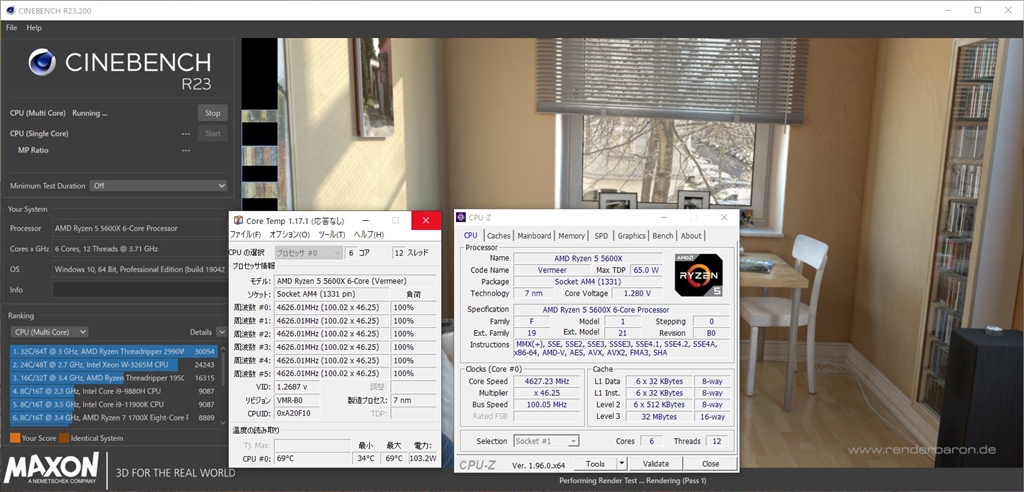The width and height of the screenshot is (1024, 492).
Task: Open the Help menu in Cinebench
Action: pyautogui.click(x=34, y=28)
